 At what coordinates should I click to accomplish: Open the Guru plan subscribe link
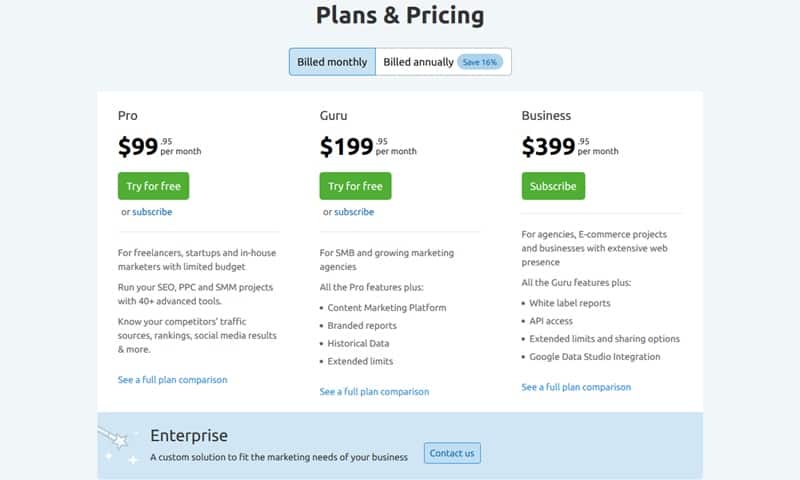[x=354, y=212]
